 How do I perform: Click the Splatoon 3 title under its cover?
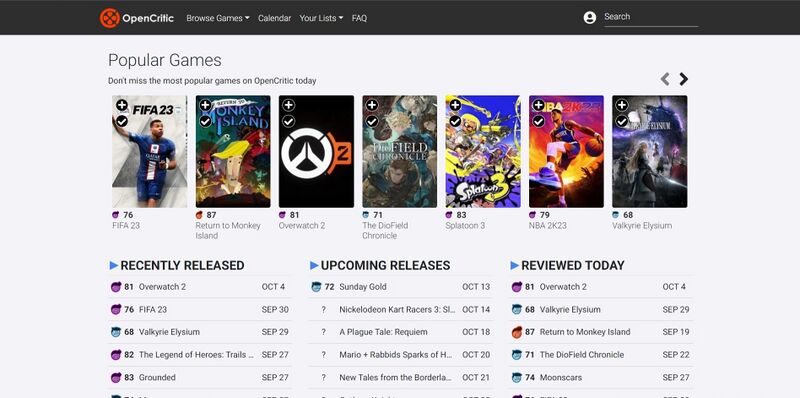click(465, 226)
